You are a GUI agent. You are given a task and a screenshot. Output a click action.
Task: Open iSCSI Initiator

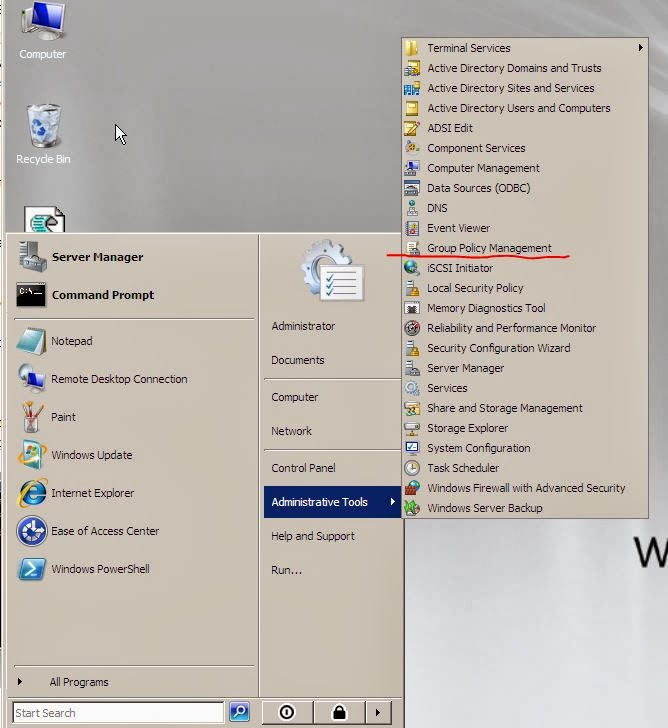tap(525, 268)
